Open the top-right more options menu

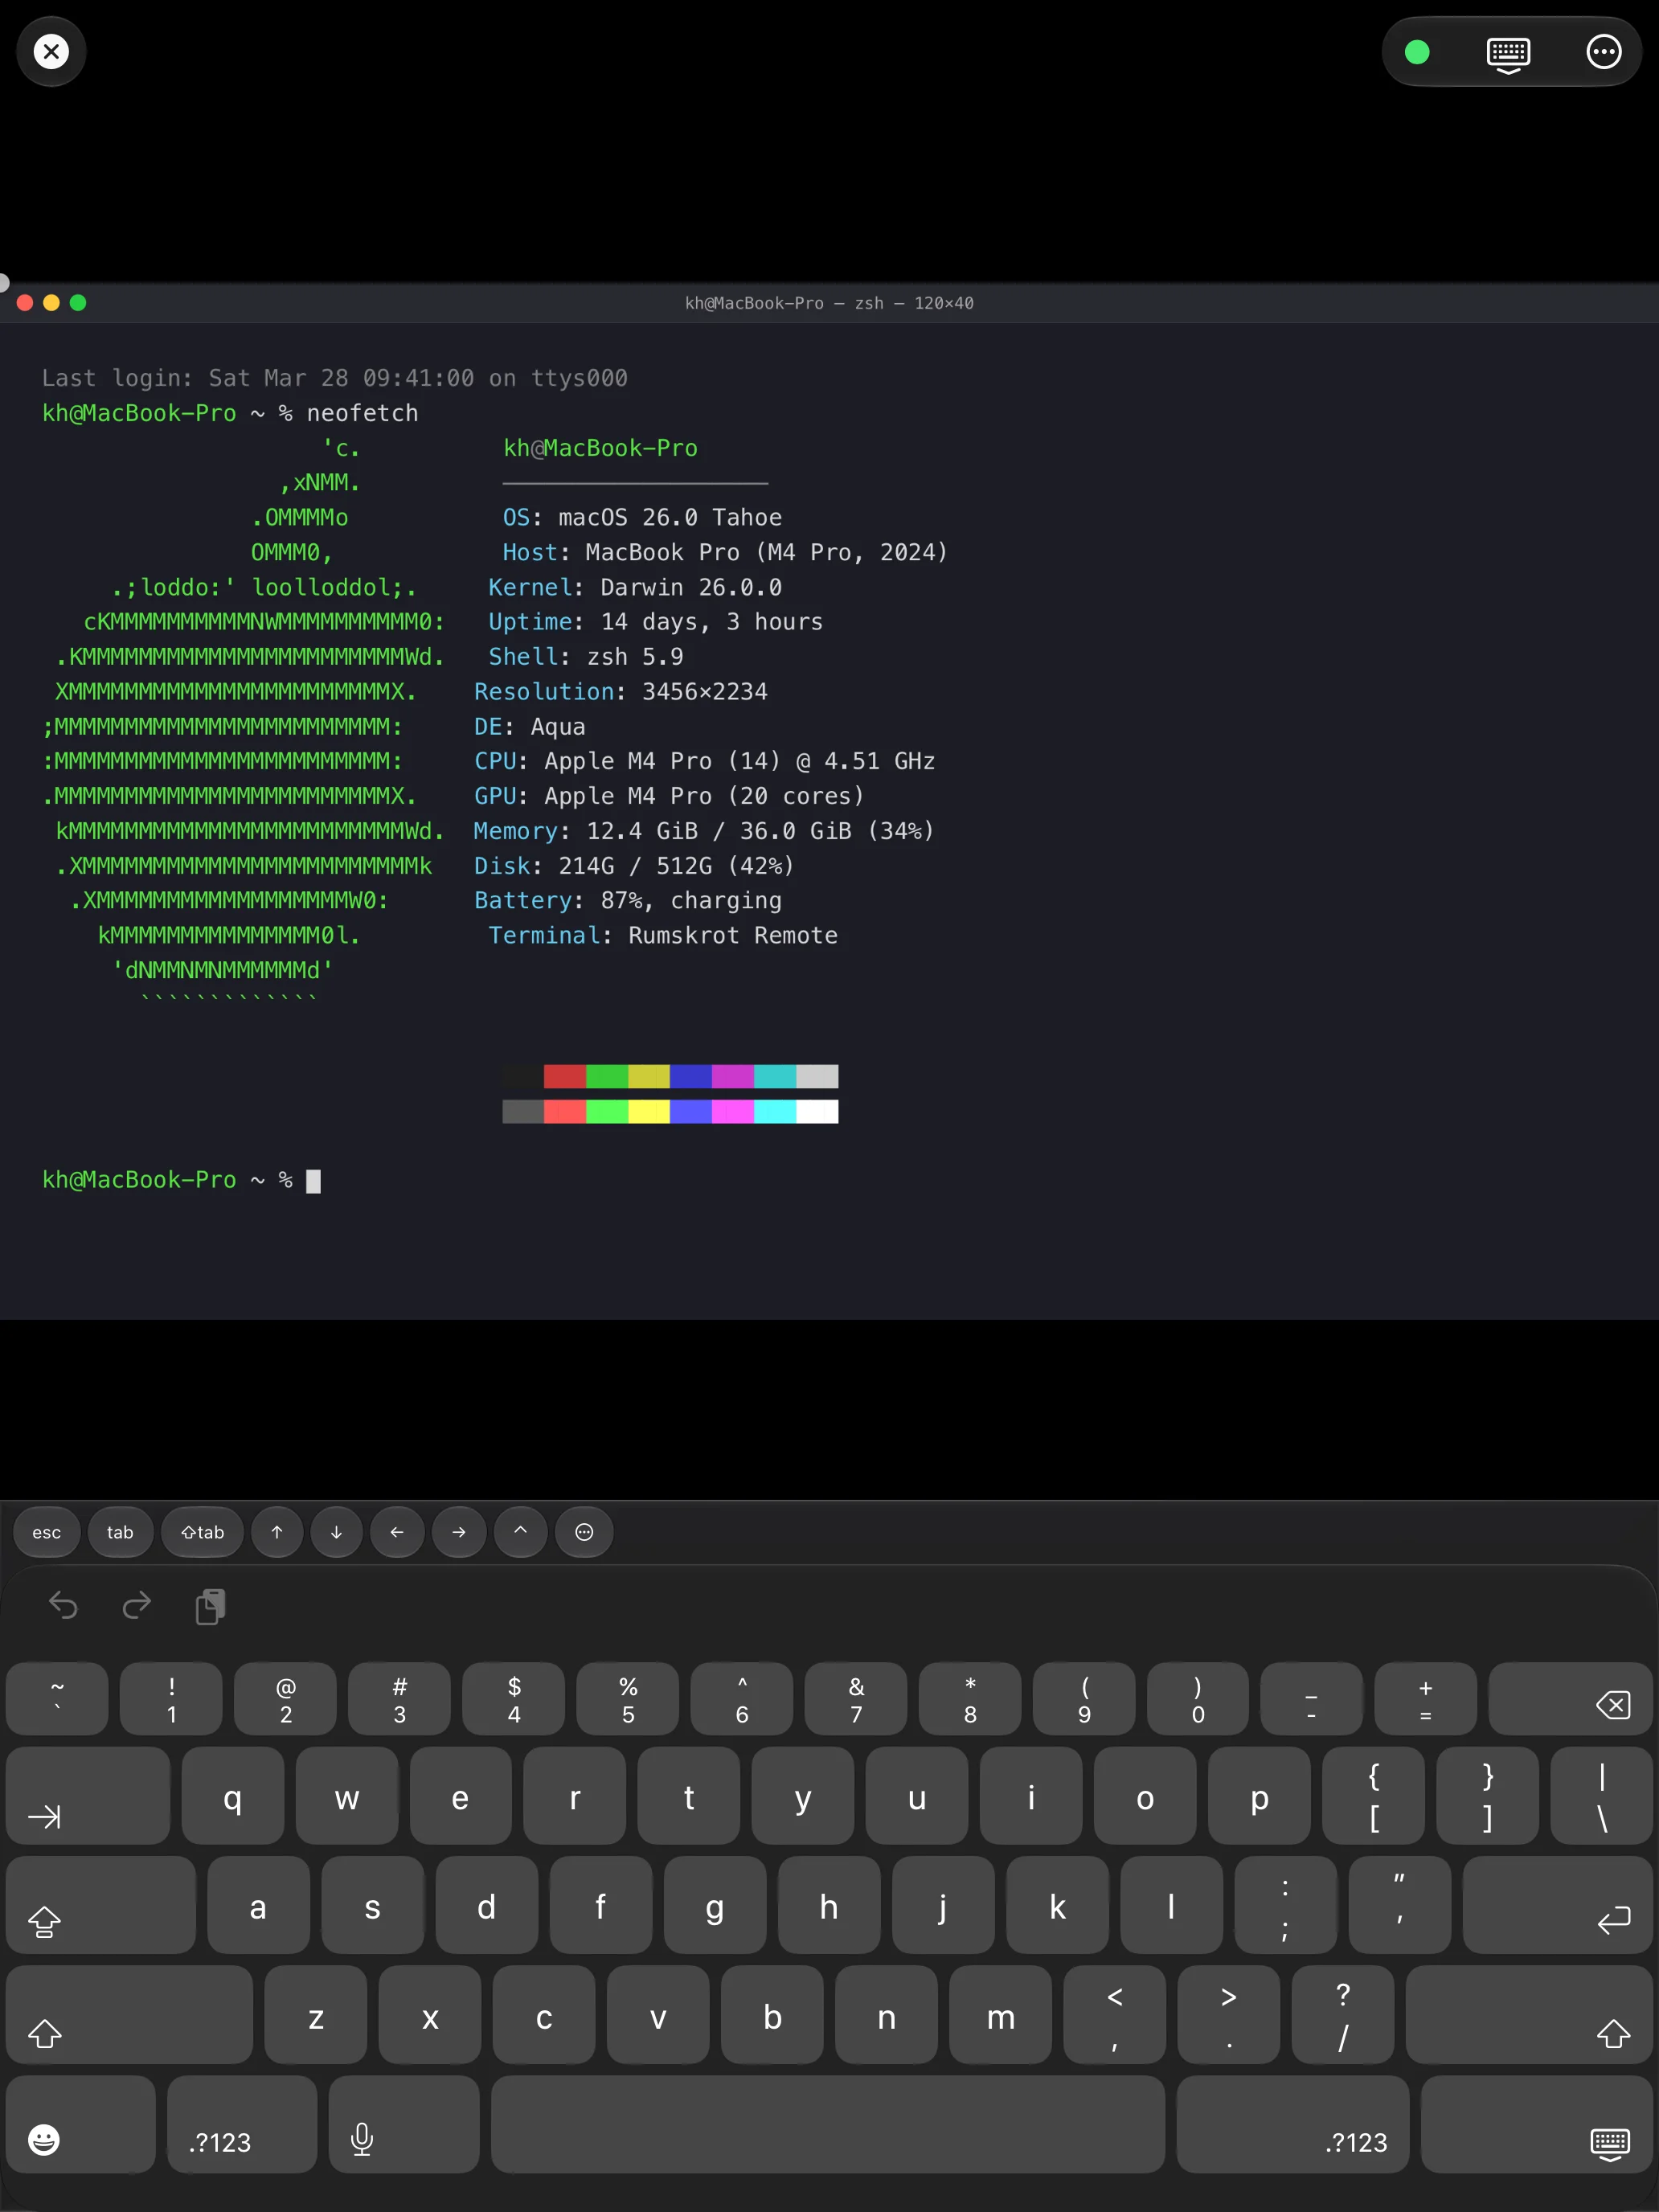[x=1603, y=52]
